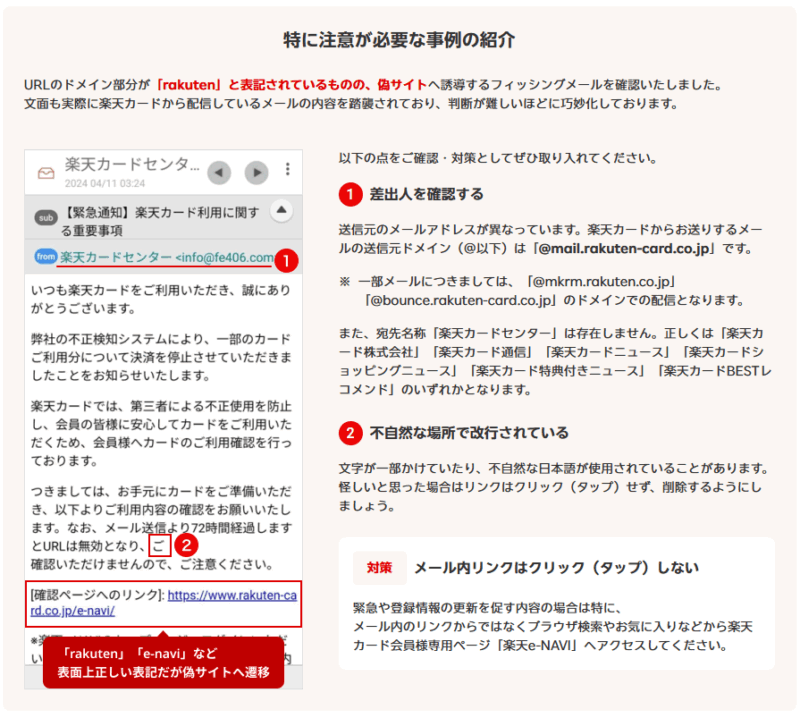Screen dimensions: 800x718
Task: Click domain text @mail.rakuten-card.co.jp
Action: click(x=623, y=249)
